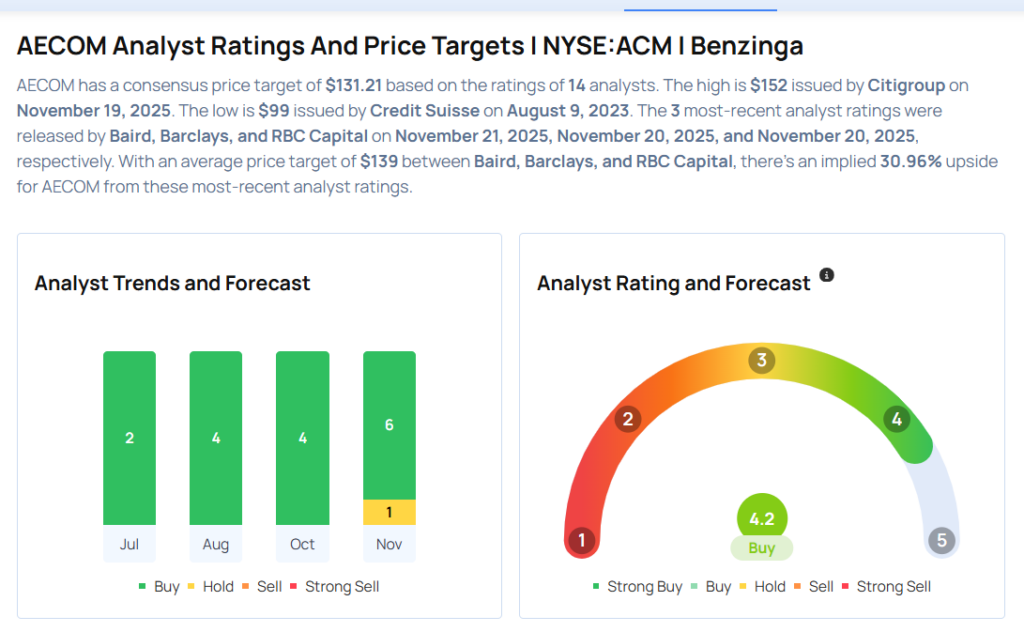Click the yellow Hold segment in the Nov bar
The width and height of the screenshot is (1024, 632).
(x=389, y=512)
